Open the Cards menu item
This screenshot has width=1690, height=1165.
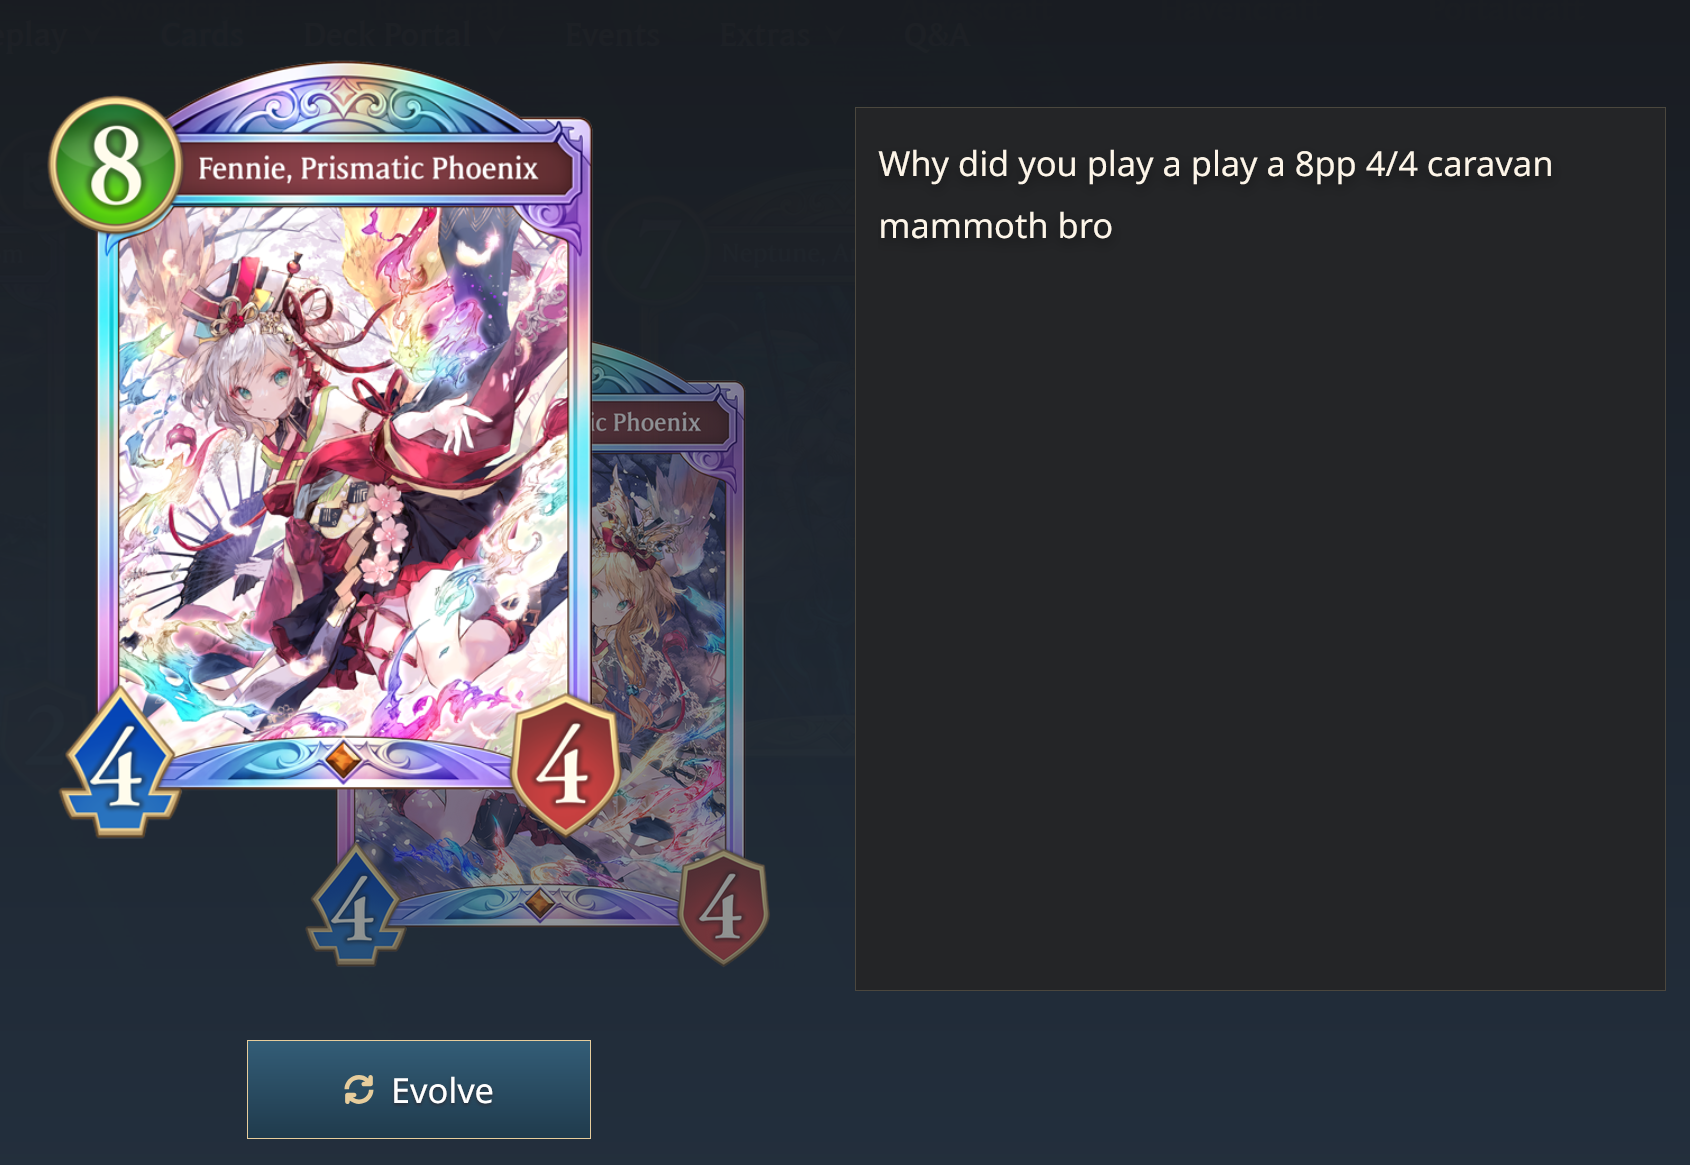click(202, 36)
